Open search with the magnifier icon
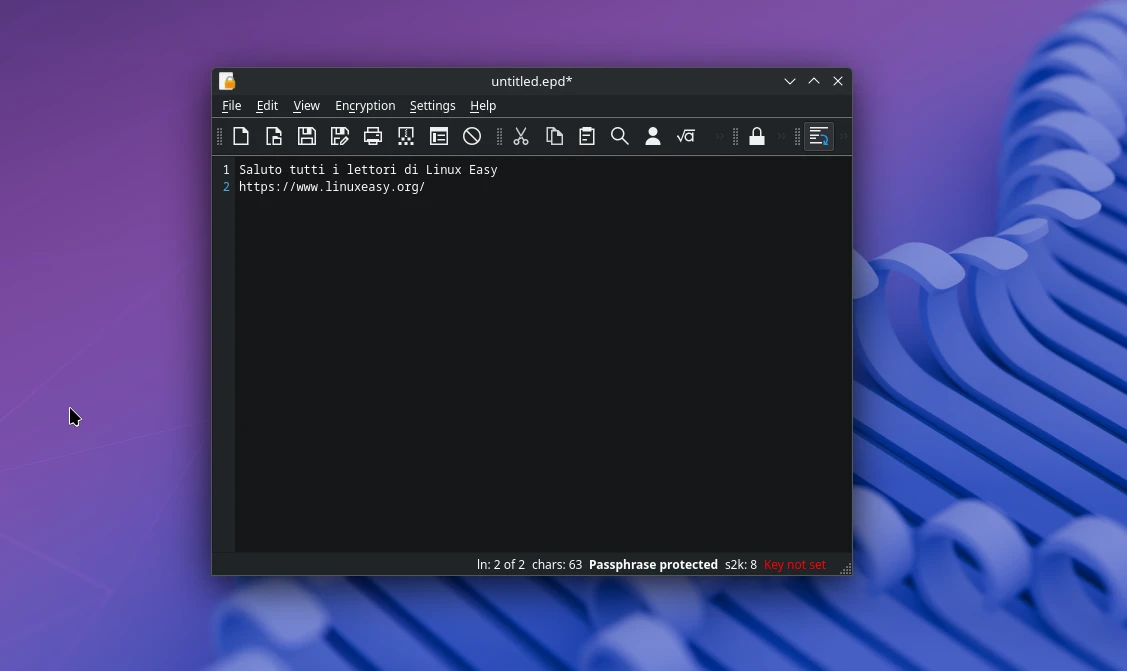 (620, 136)
